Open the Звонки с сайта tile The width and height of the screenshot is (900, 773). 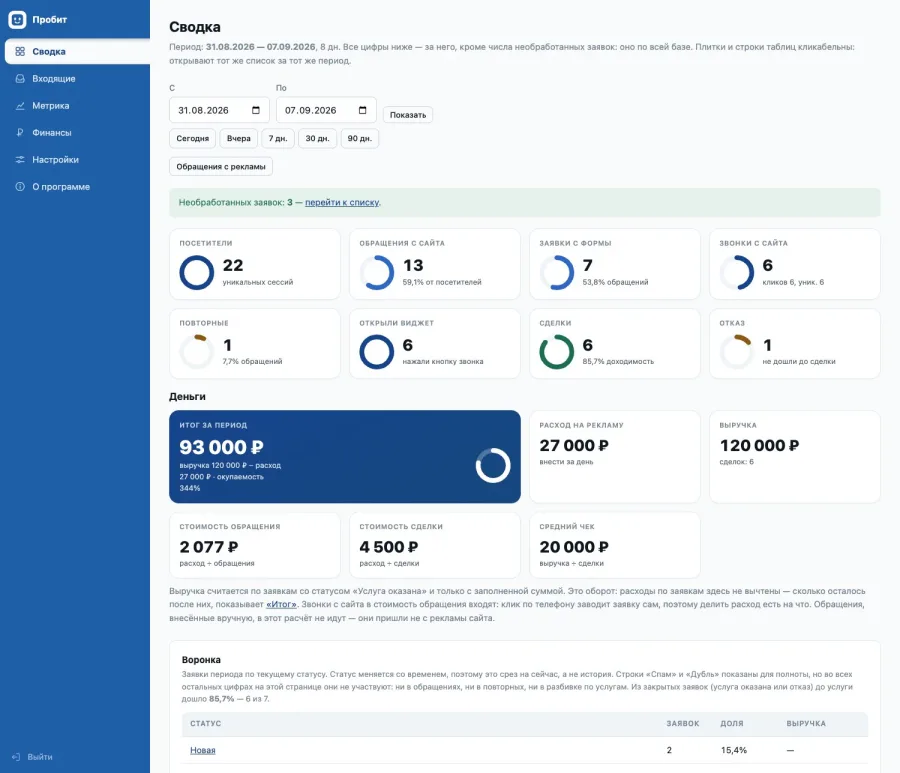coord(795,264)
